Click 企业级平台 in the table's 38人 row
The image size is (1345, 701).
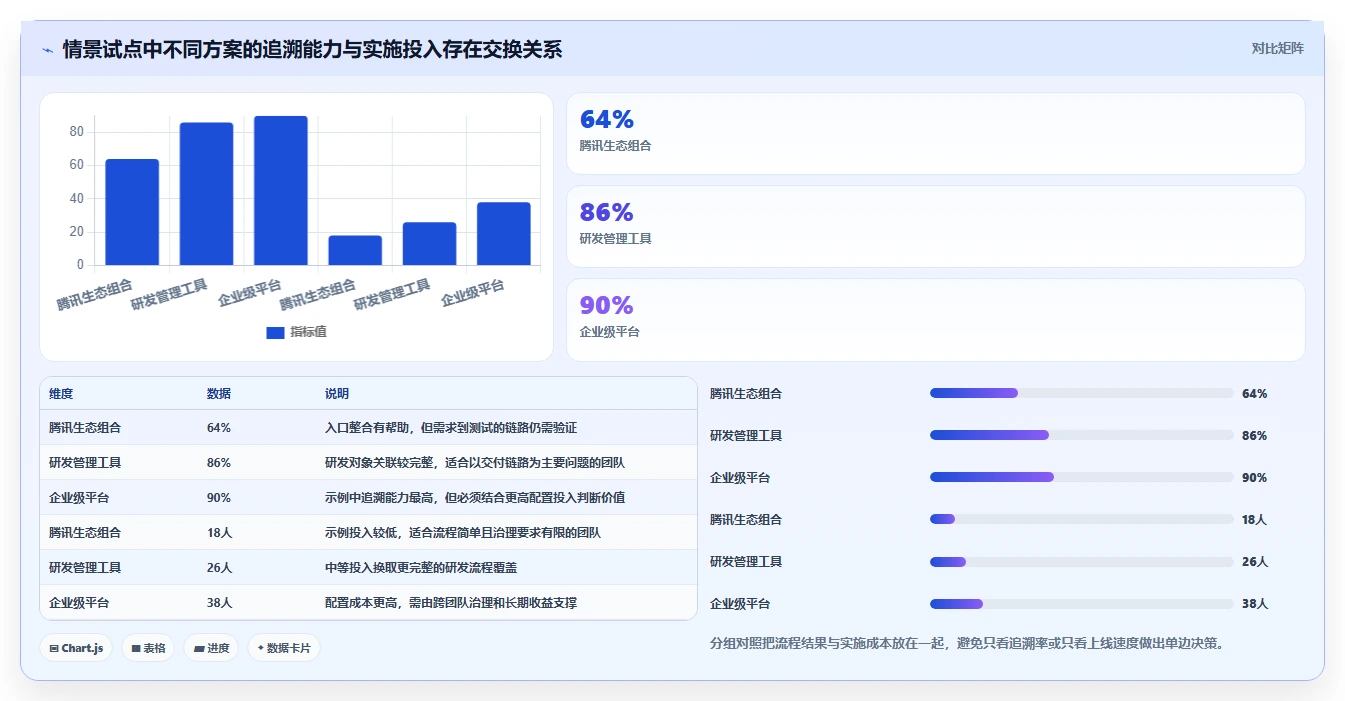coord(79,603)
